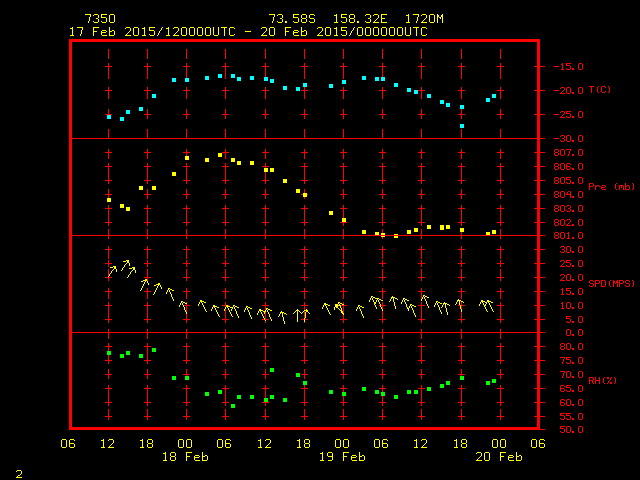Click the "80.0" humidity scale value

click(x=571, y=347)
